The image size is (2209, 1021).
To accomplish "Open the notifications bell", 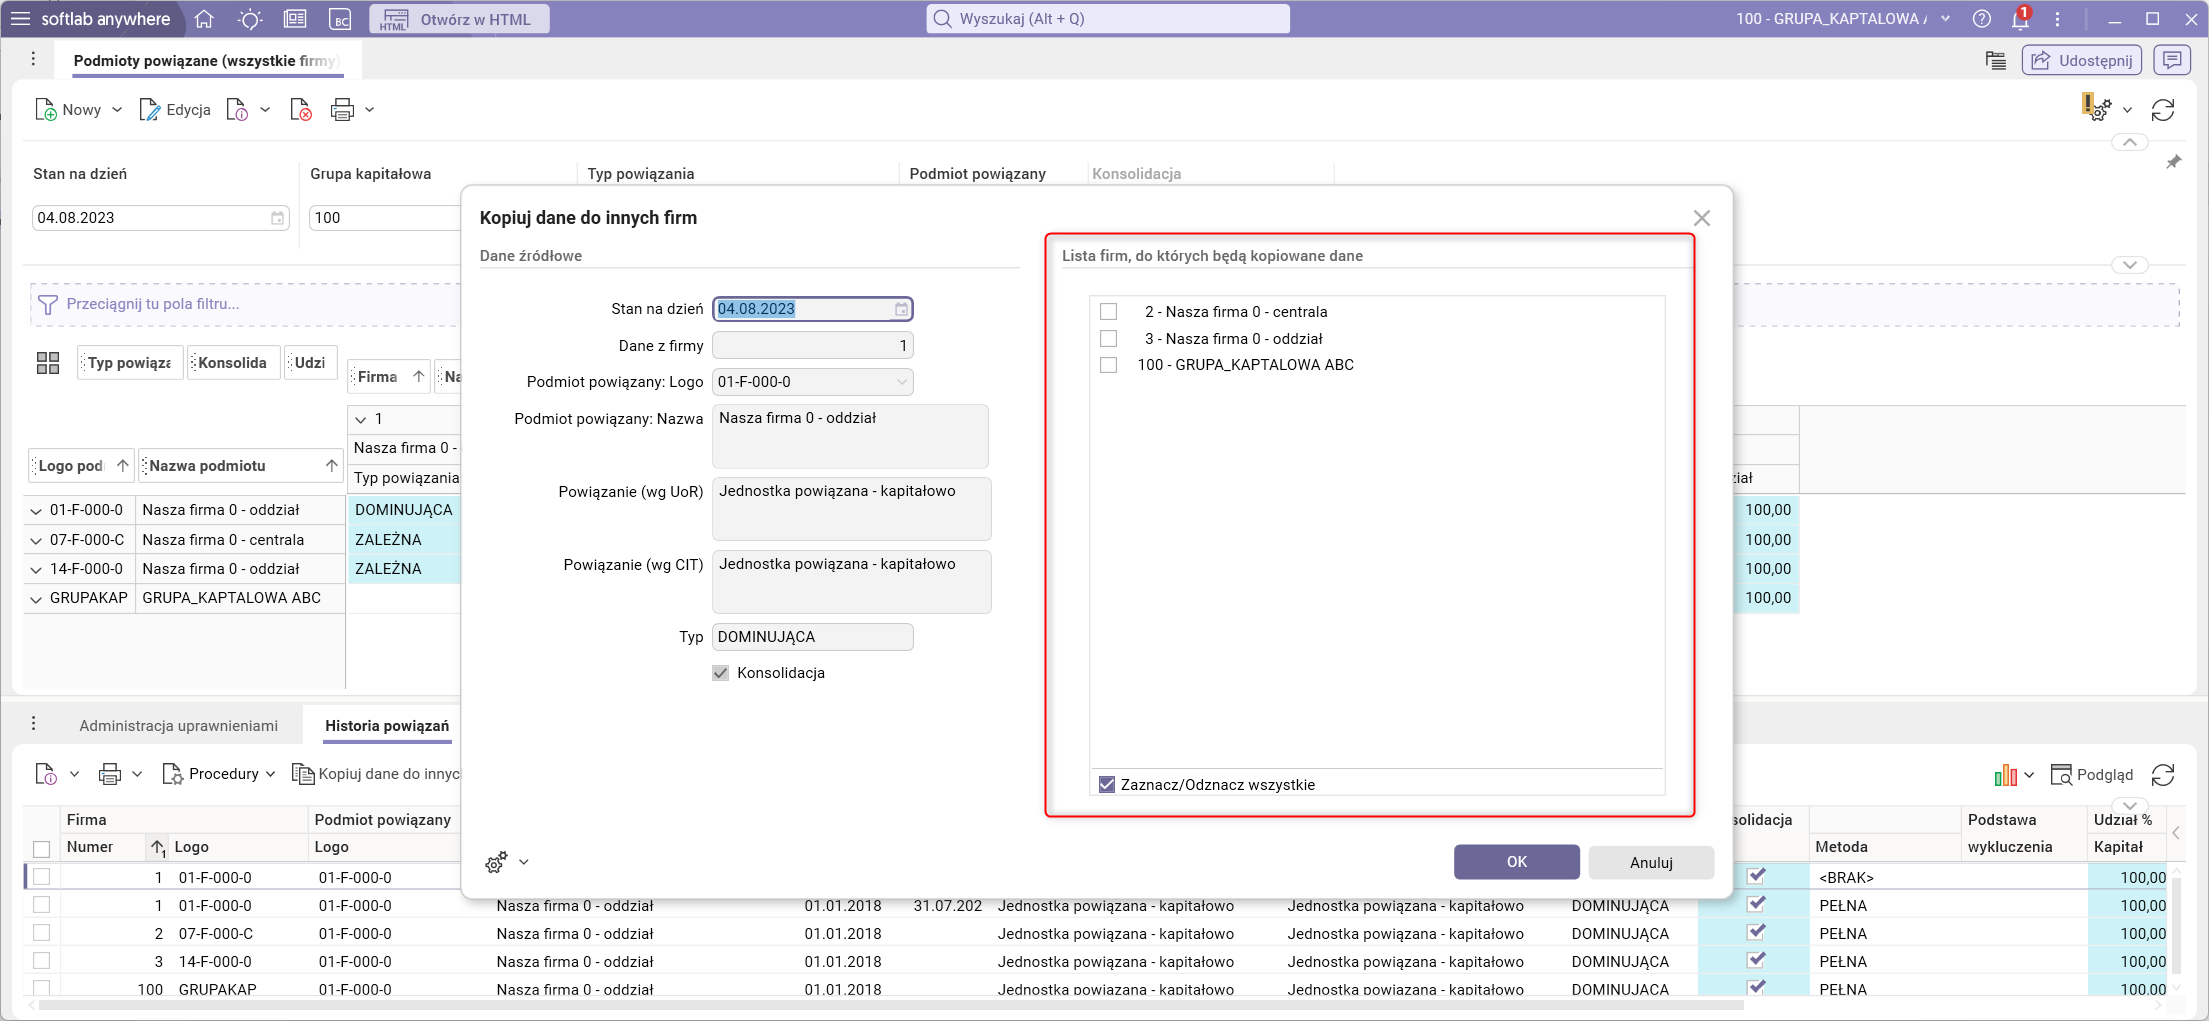I will pos(2020,19).
